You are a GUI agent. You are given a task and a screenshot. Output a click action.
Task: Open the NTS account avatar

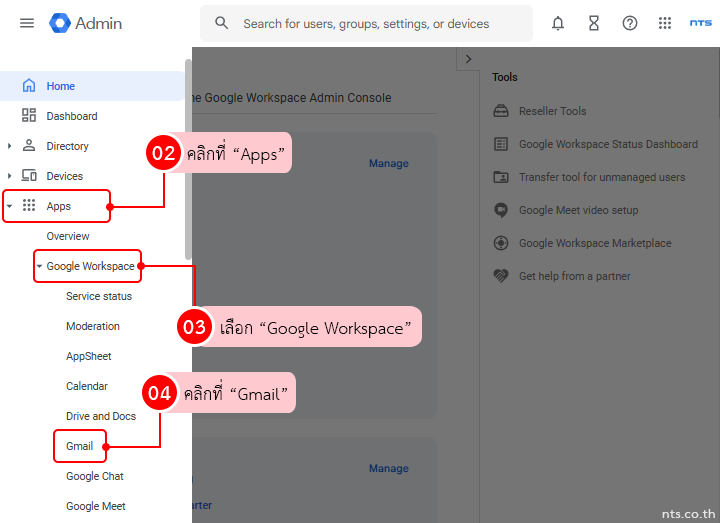tap(700, 23)
